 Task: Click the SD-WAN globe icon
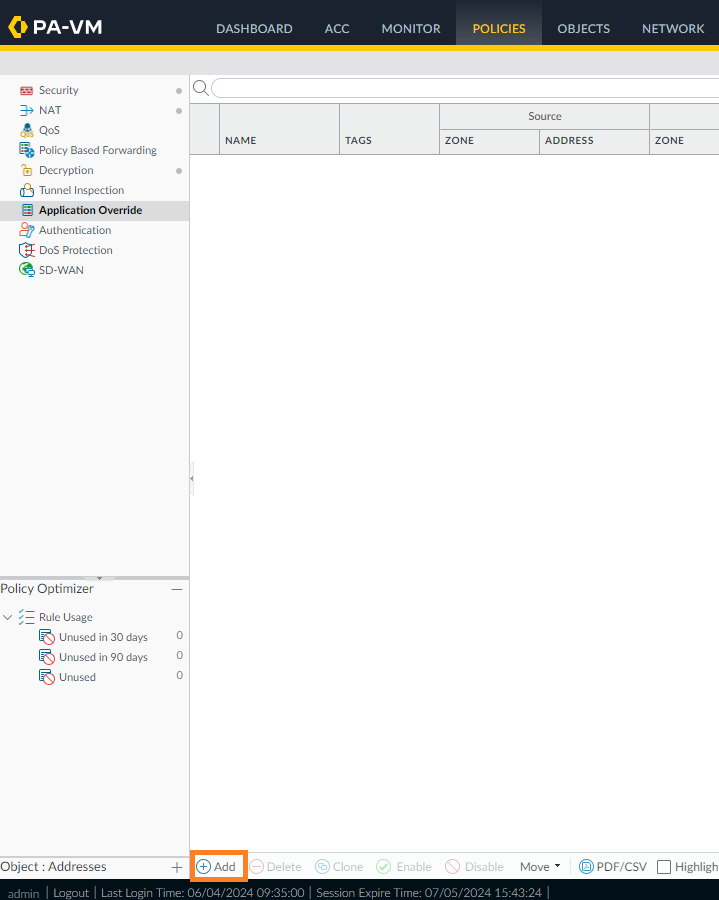27,270
